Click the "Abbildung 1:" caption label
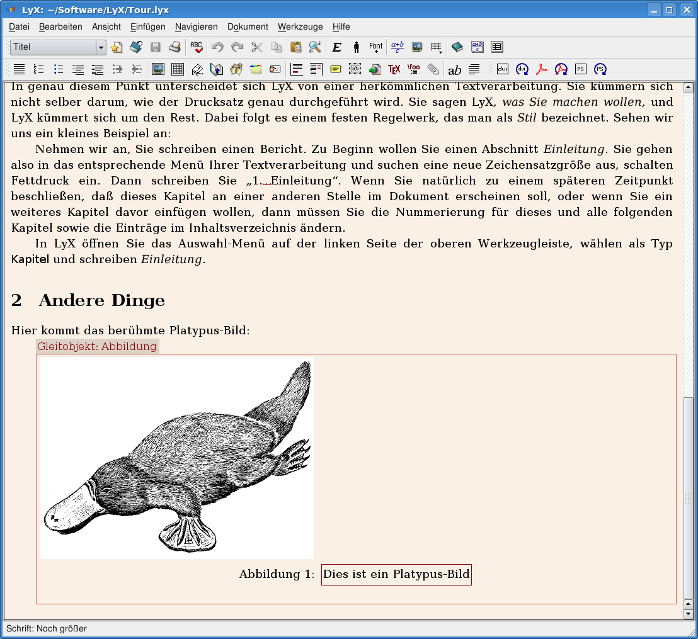The image size is (698, 639). 277,574
